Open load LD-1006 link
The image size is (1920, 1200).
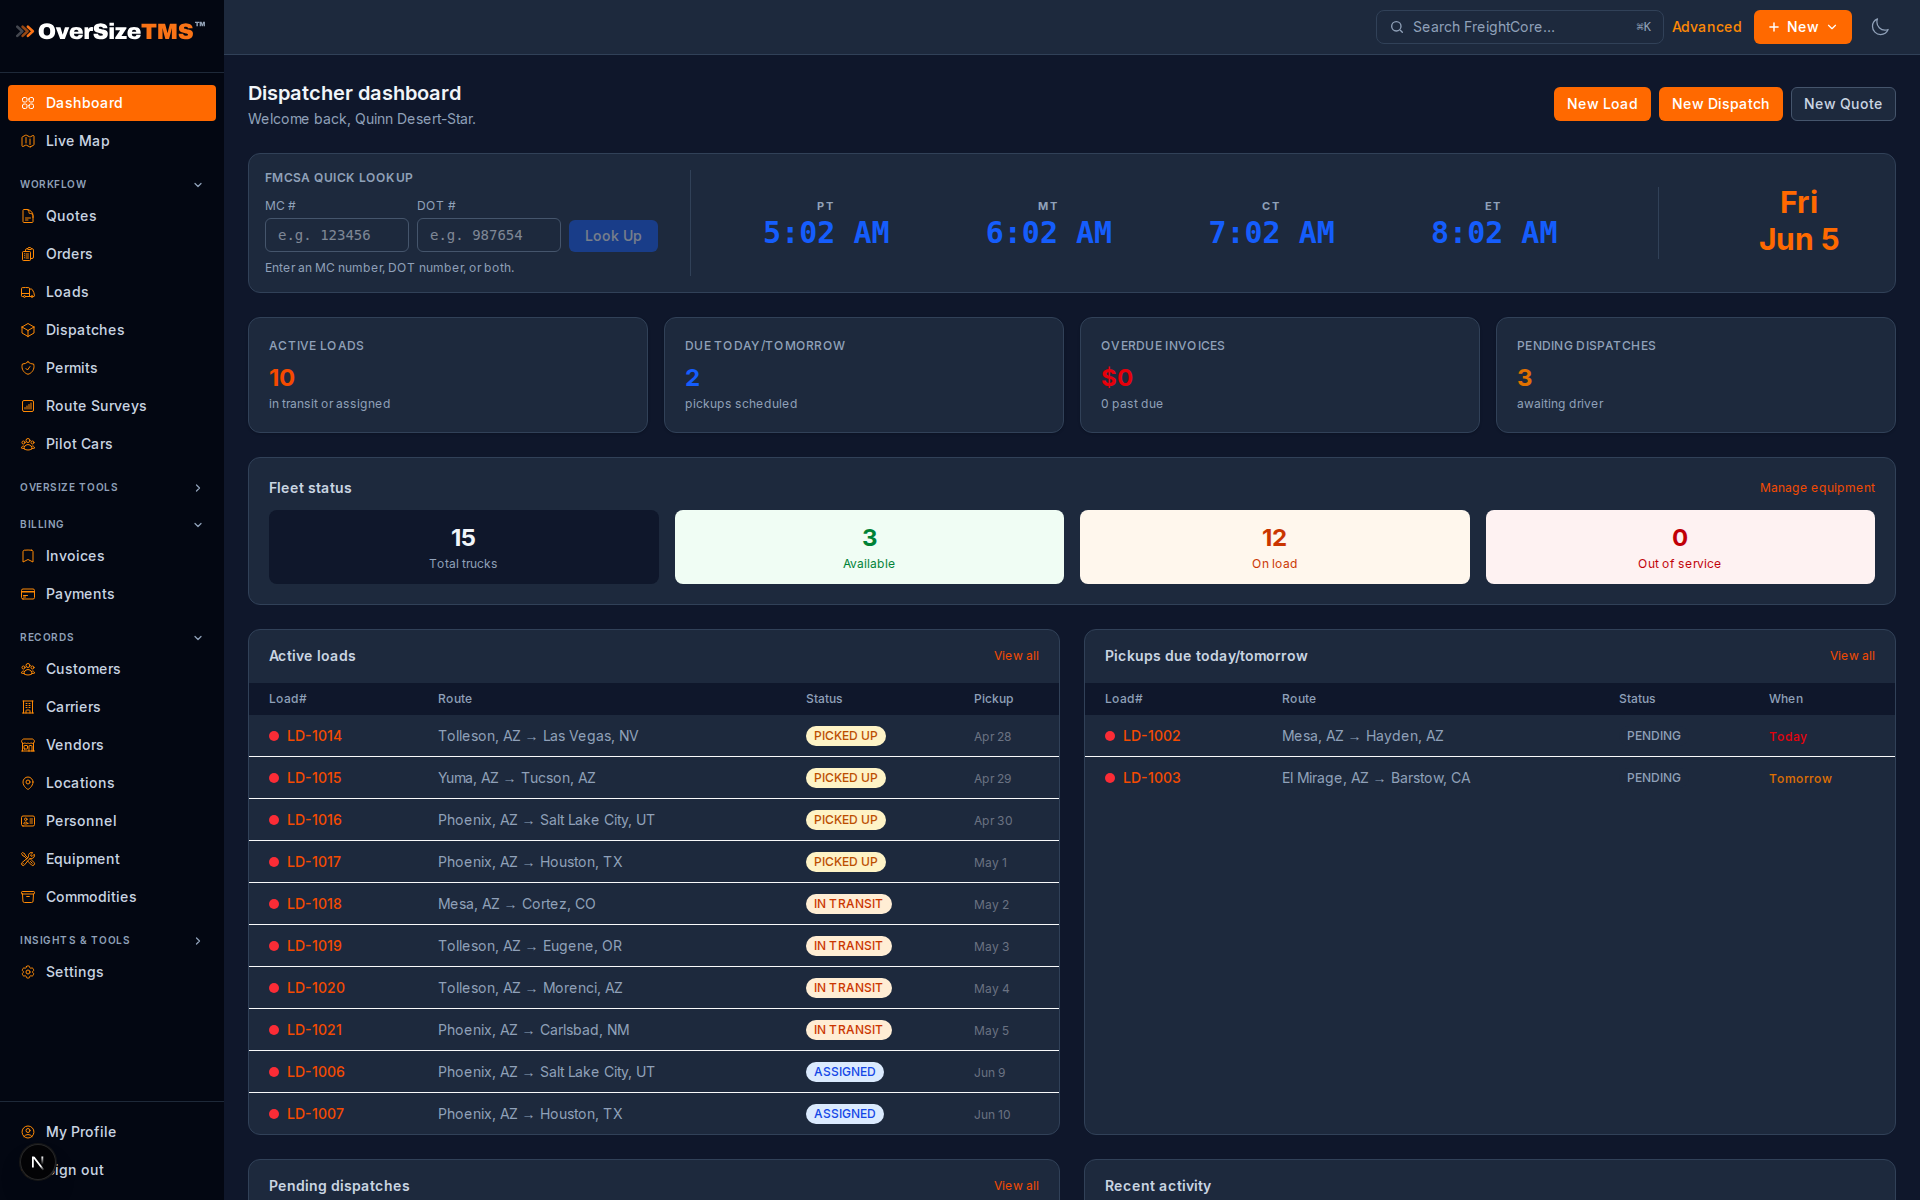pos(316,1072)
